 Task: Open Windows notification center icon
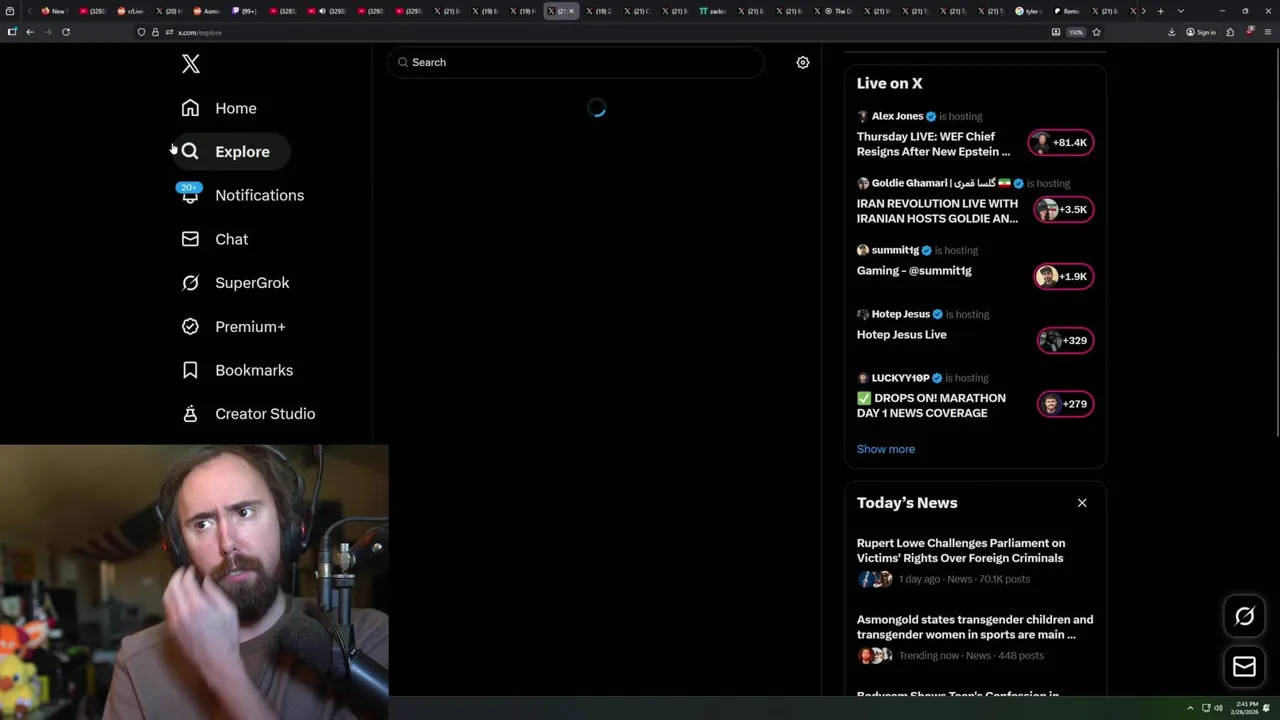click(x=1267, y=708)
